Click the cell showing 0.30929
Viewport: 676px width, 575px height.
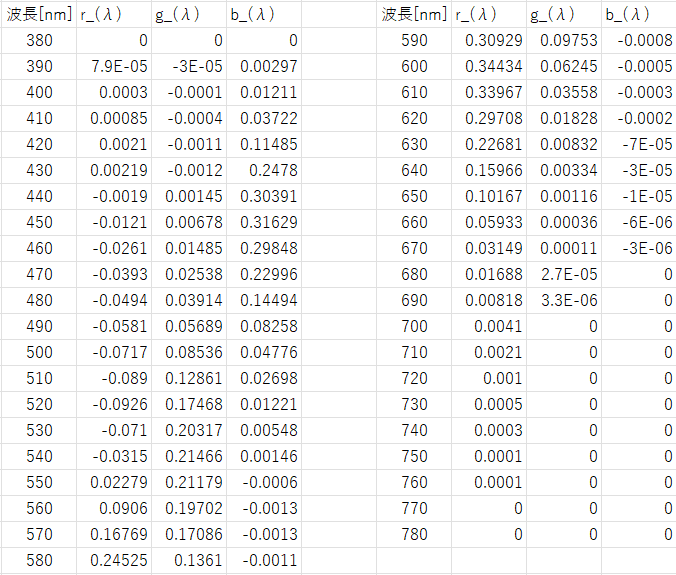coord(489,41)
